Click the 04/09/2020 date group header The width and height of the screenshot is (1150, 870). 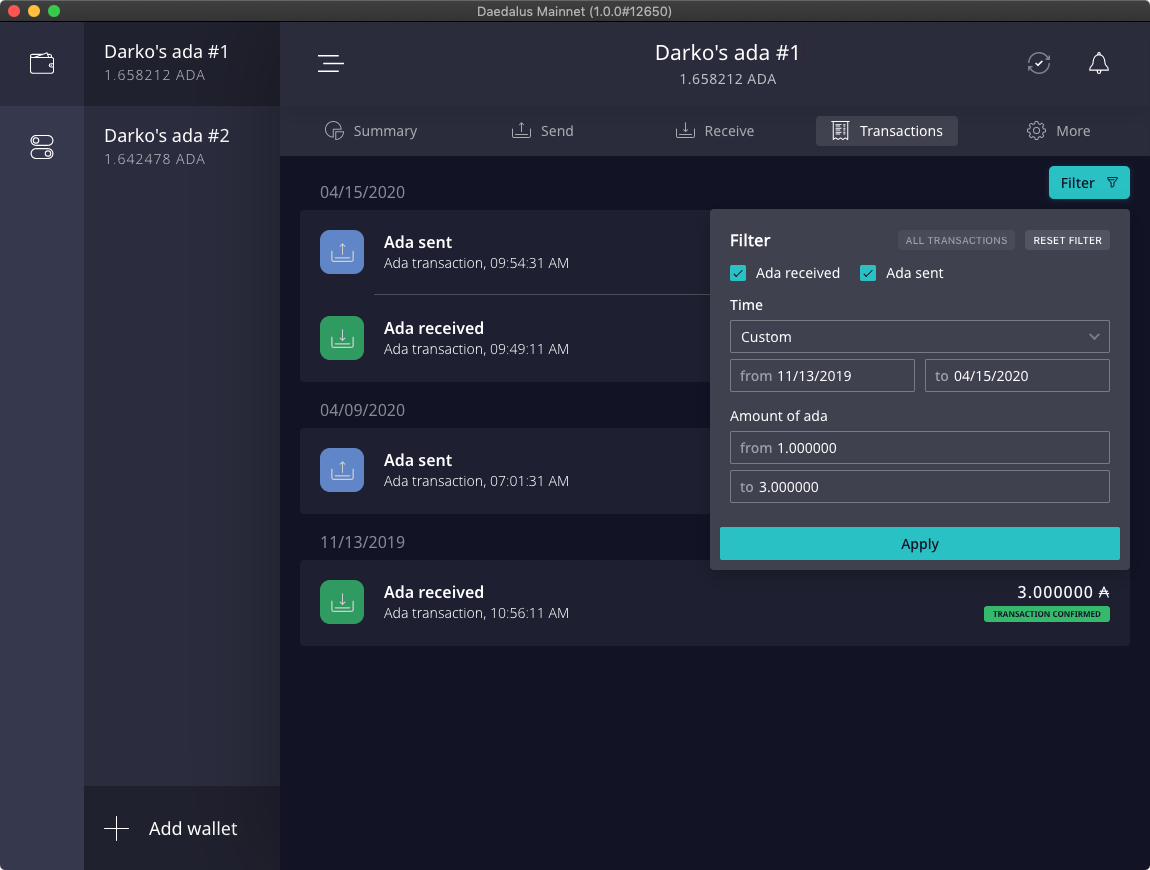[x=362, y=410]
